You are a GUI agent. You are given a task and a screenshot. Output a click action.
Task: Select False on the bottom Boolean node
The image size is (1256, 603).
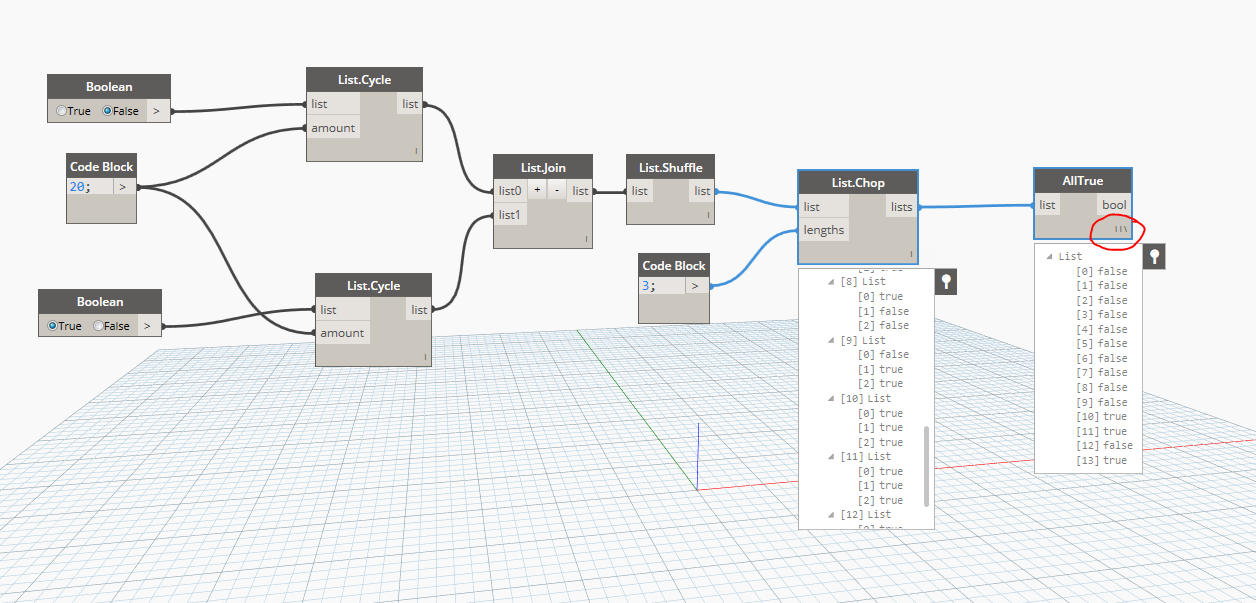pyautogui.click(x=98, y=325)
